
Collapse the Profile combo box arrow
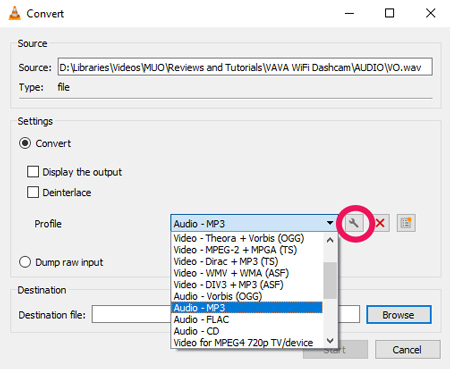[x=330, y=223]
